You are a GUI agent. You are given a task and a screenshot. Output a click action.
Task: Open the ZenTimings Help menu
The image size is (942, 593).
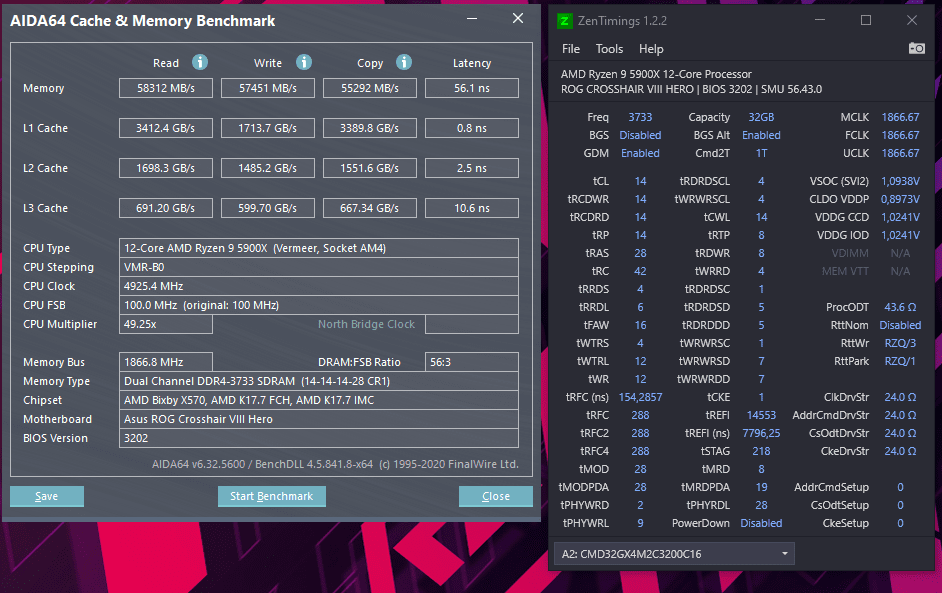[651, 49]
